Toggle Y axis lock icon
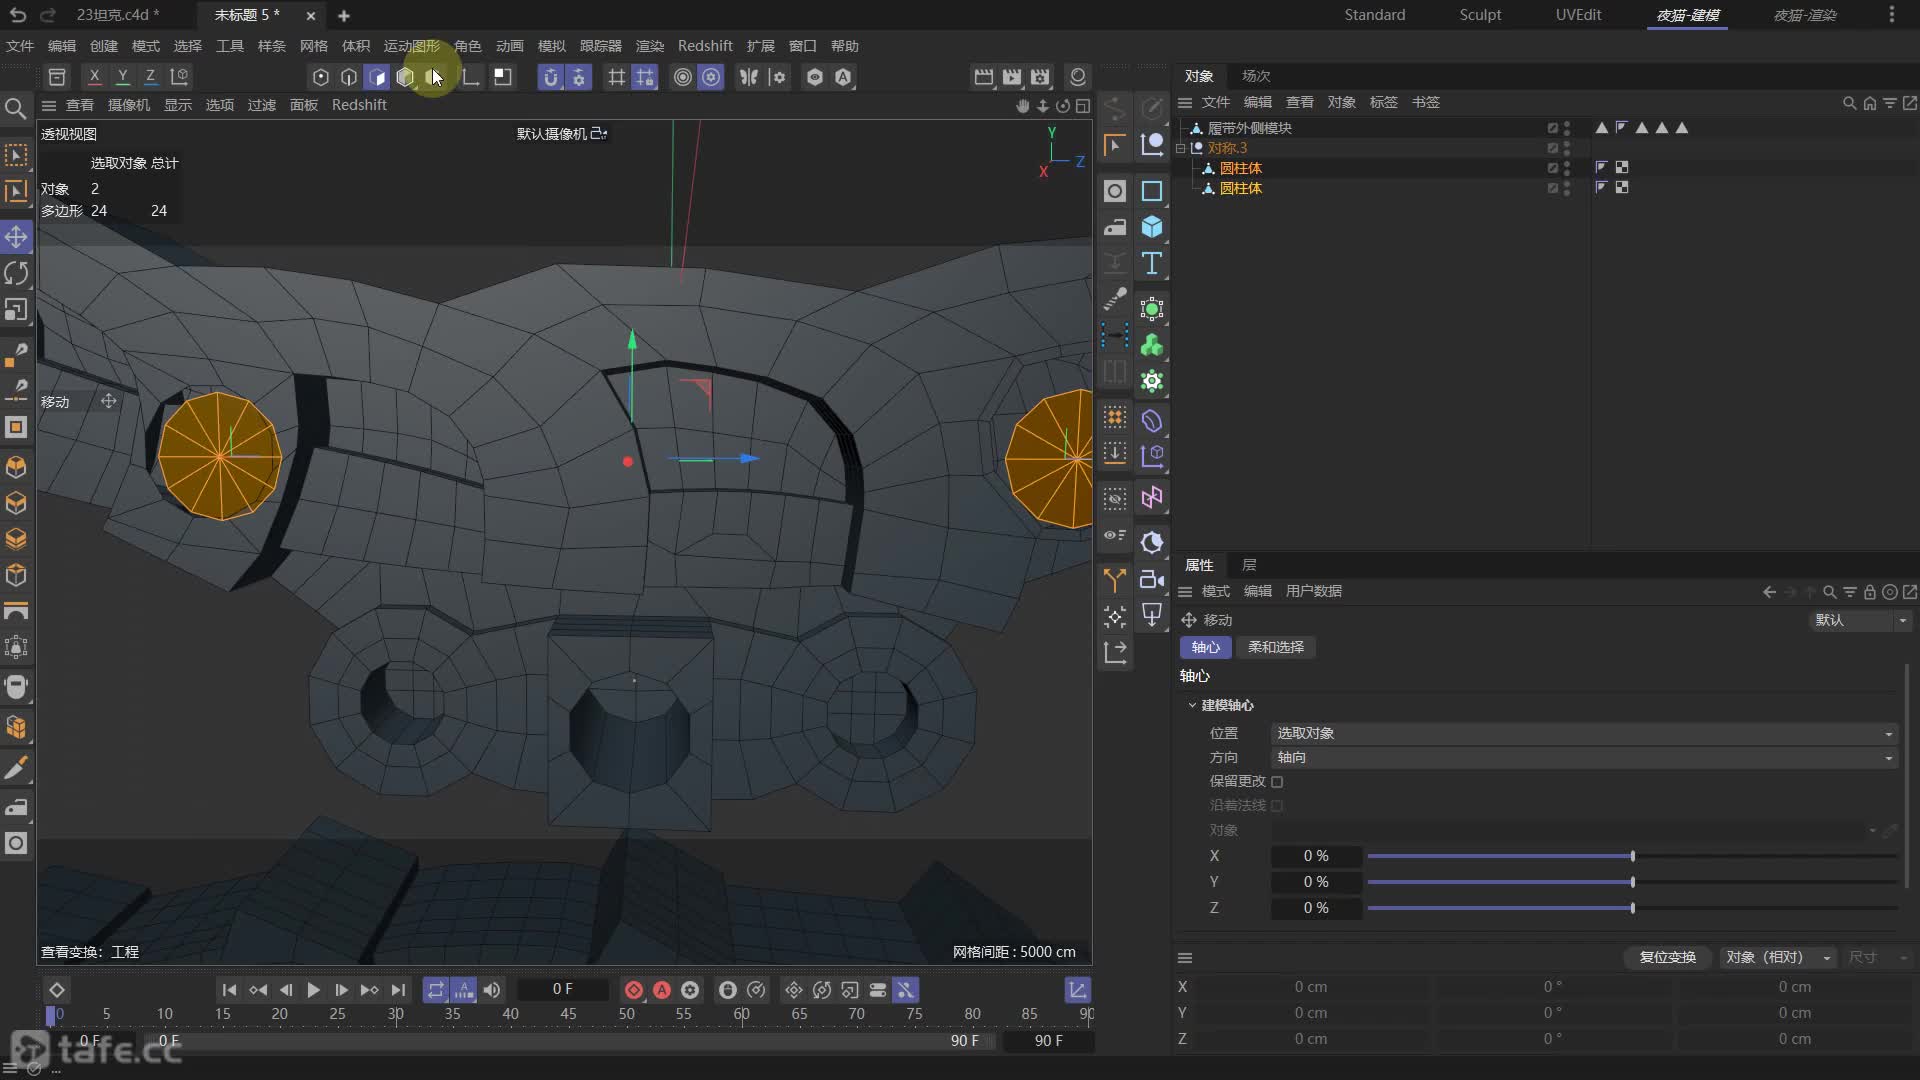Viewport: 1920px width, 1080px height. [122, 76]
